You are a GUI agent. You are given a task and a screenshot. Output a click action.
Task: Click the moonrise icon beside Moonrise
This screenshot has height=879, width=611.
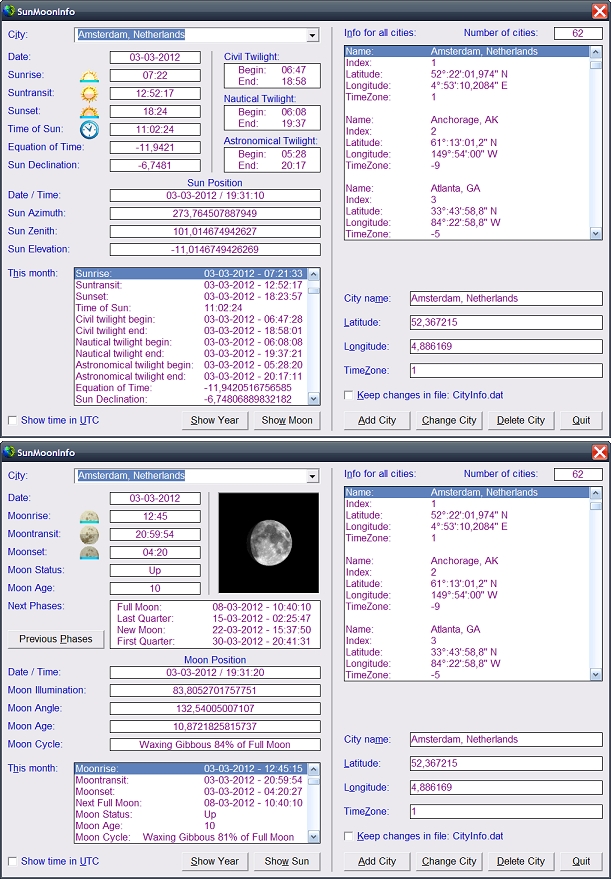pyautogui.click(x=90, y=517)
